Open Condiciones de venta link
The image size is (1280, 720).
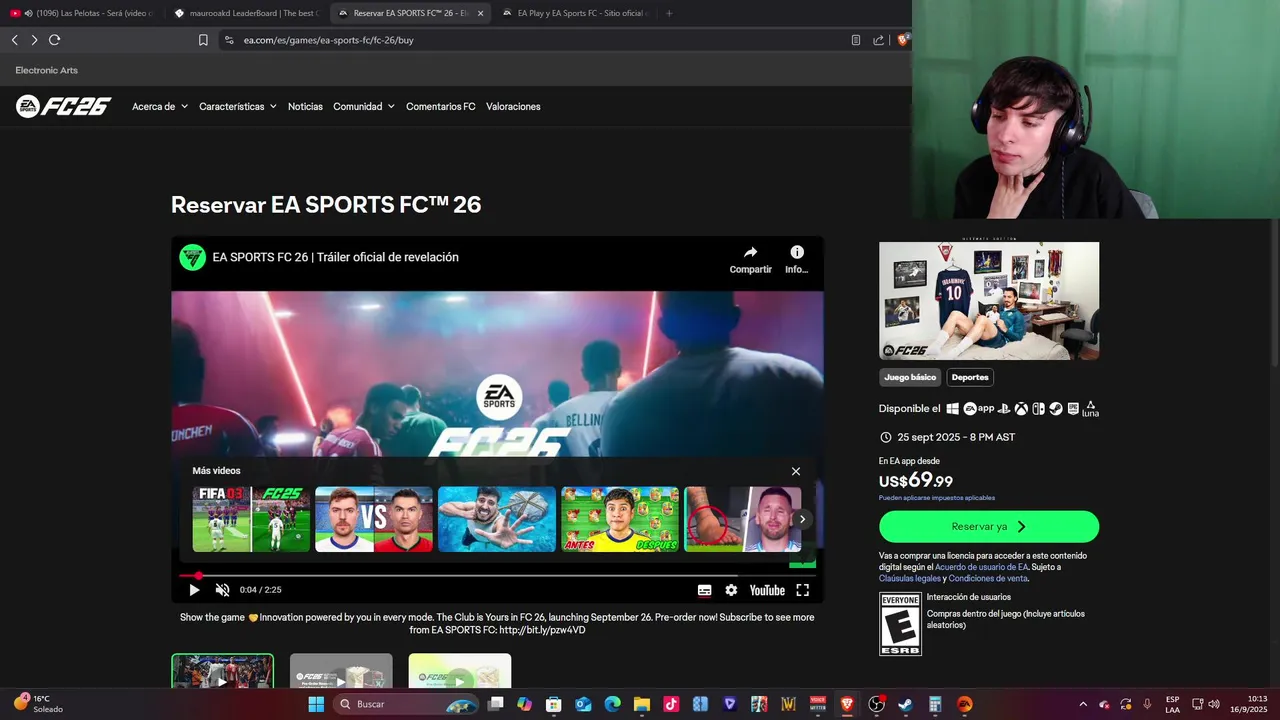click(988, 578)
